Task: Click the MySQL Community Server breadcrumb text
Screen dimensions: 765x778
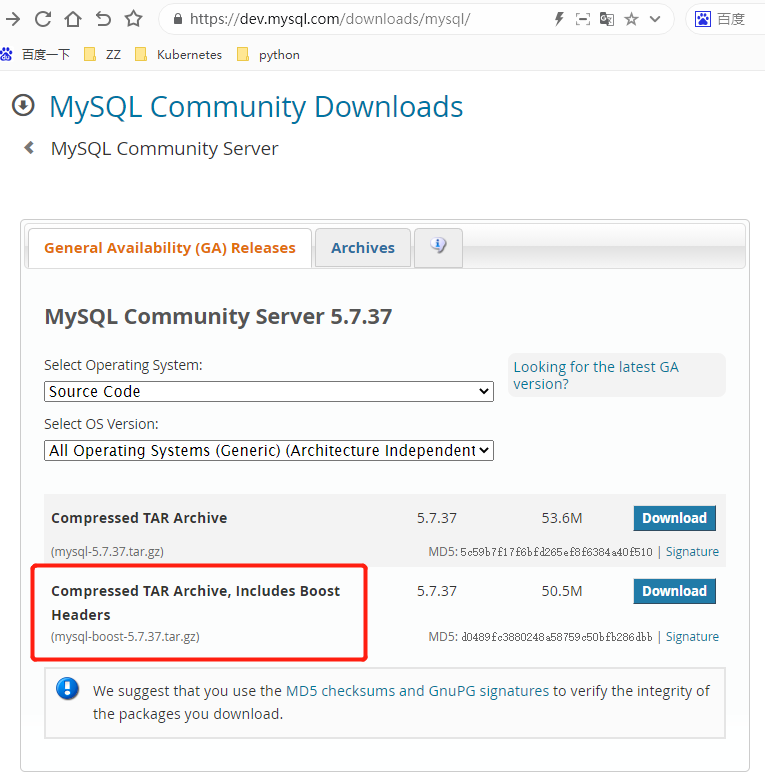Action: (x=165, y=149)
